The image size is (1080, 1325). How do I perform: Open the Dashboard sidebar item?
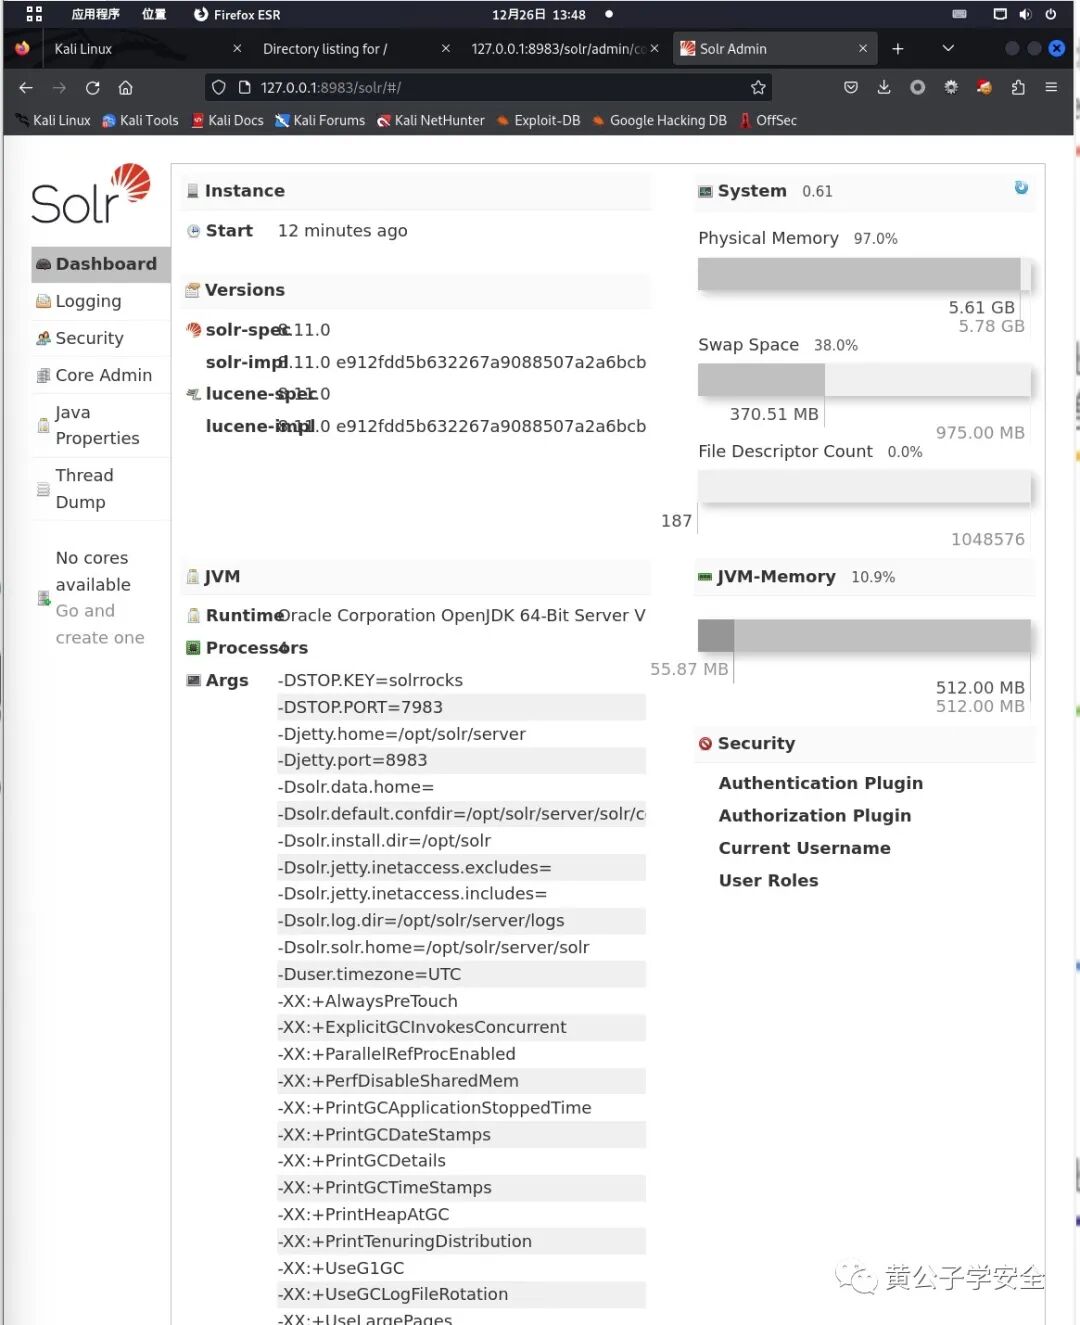coord(101,264)
